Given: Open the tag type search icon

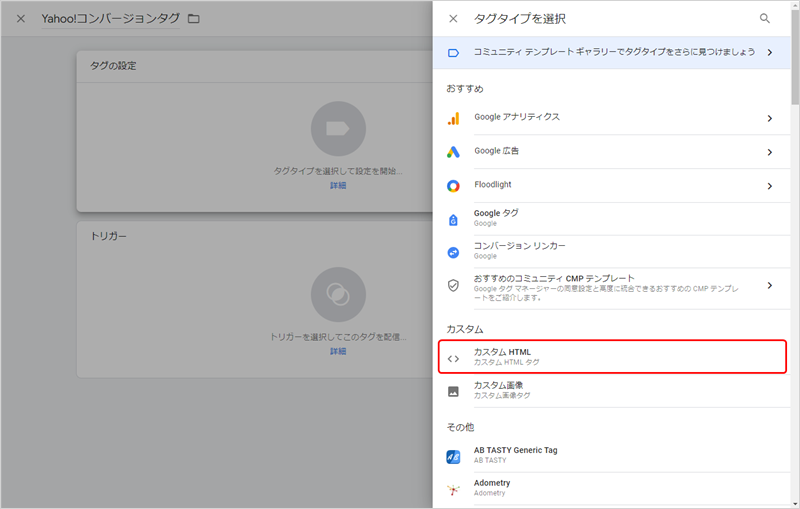Looking at the screenshot, I should (764, 18).
